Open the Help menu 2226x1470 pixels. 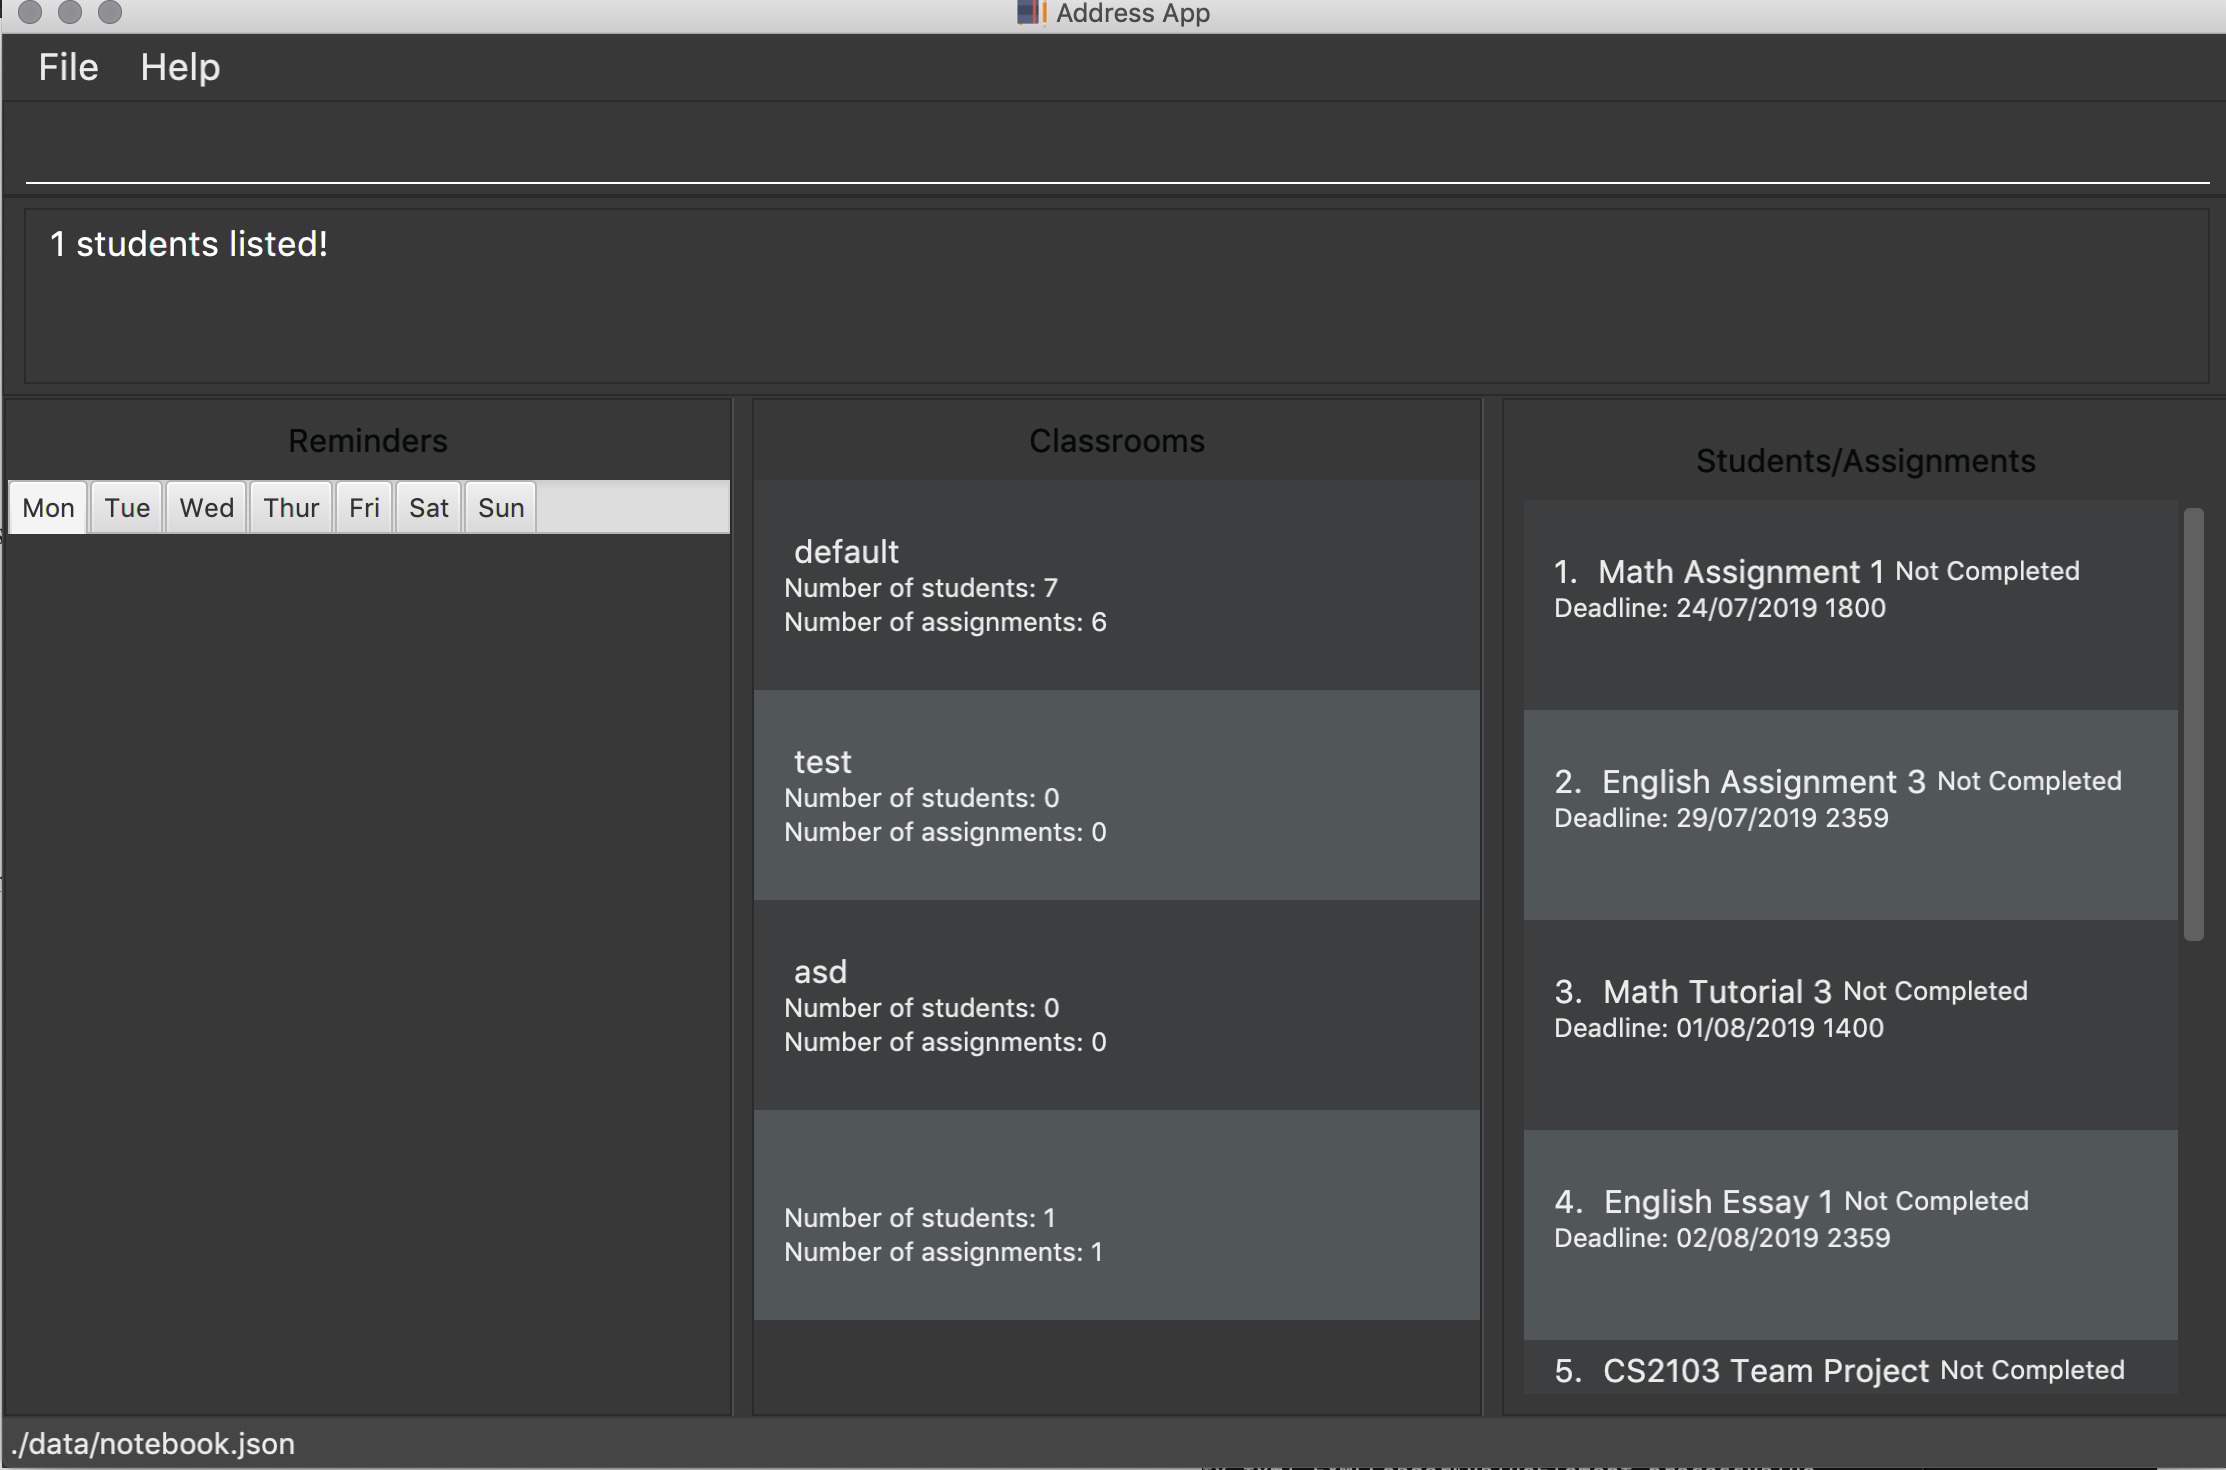coord(180,68)
